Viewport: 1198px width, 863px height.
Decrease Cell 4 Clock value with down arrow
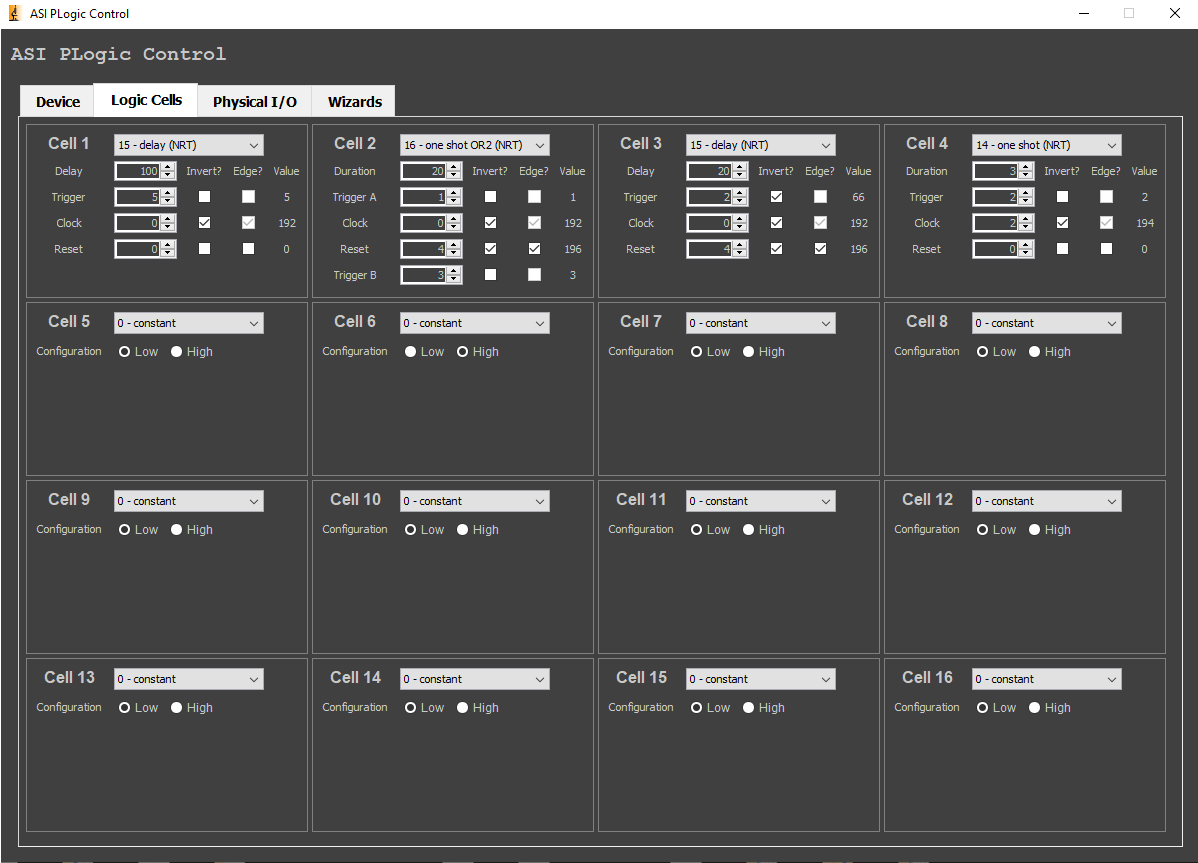[x=1026, y=228]
